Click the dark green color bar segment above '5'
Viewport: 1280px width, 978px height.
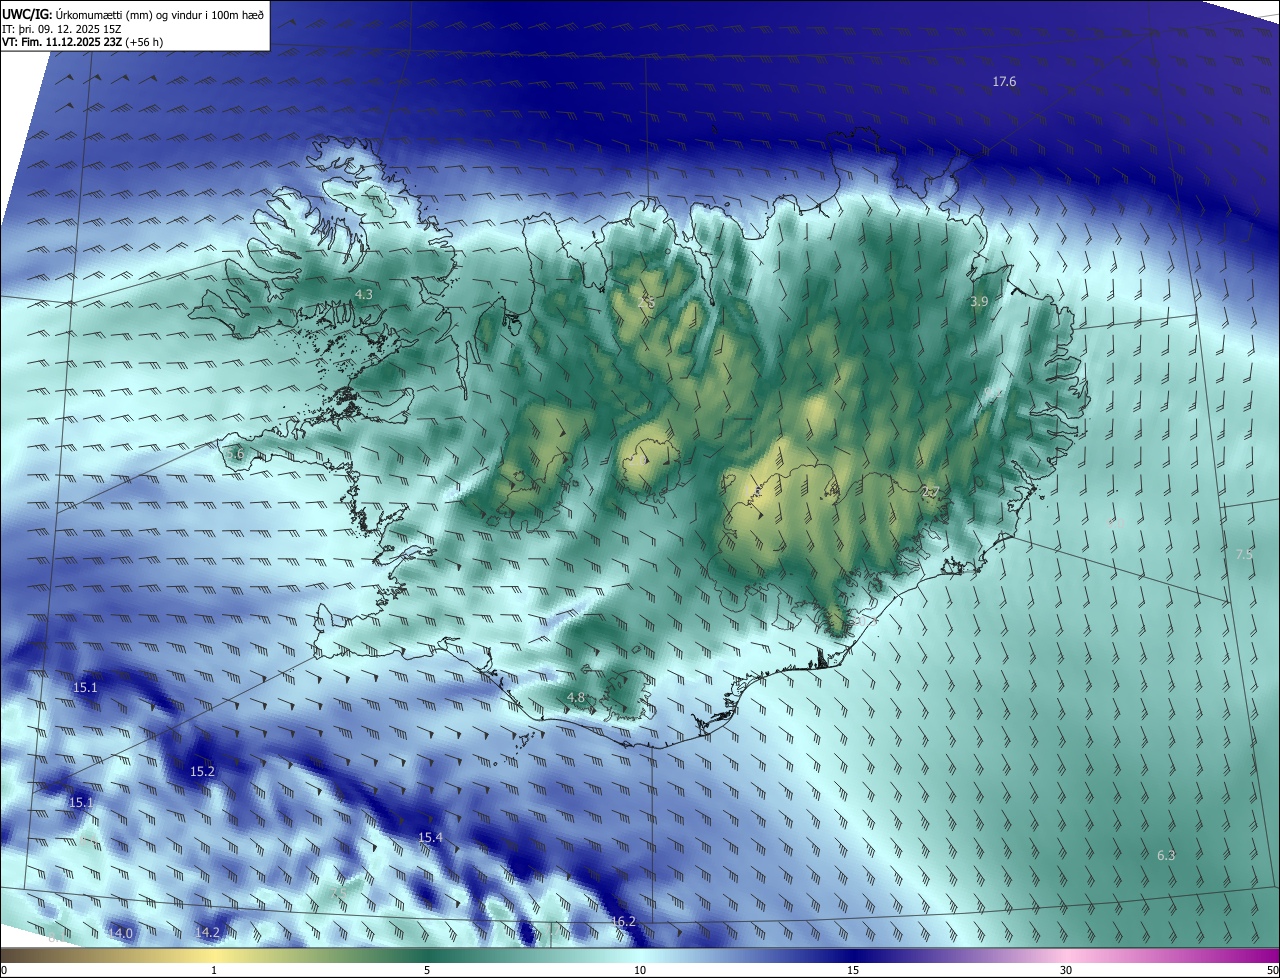[427, 955]
